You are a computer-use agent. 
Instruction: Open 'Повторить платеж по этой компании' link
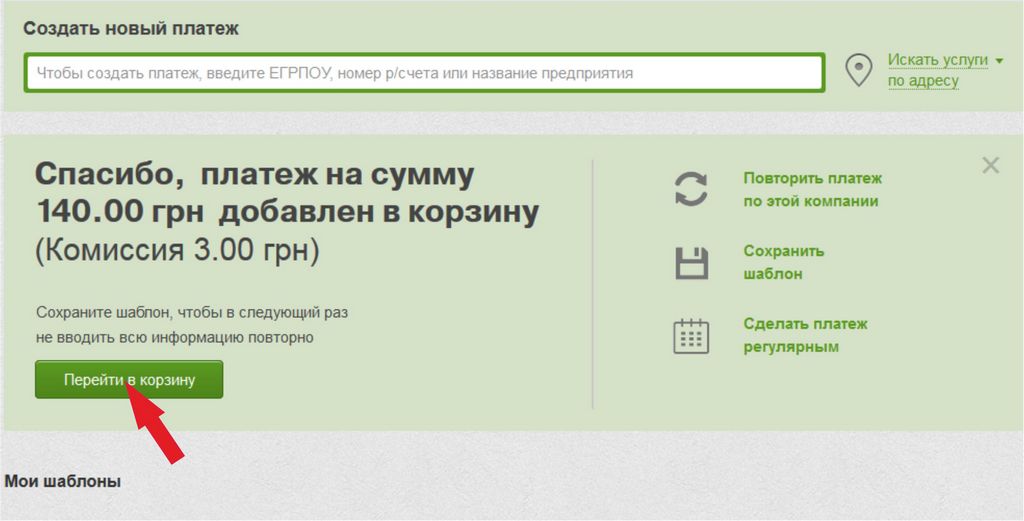click(x=812, y=190)
